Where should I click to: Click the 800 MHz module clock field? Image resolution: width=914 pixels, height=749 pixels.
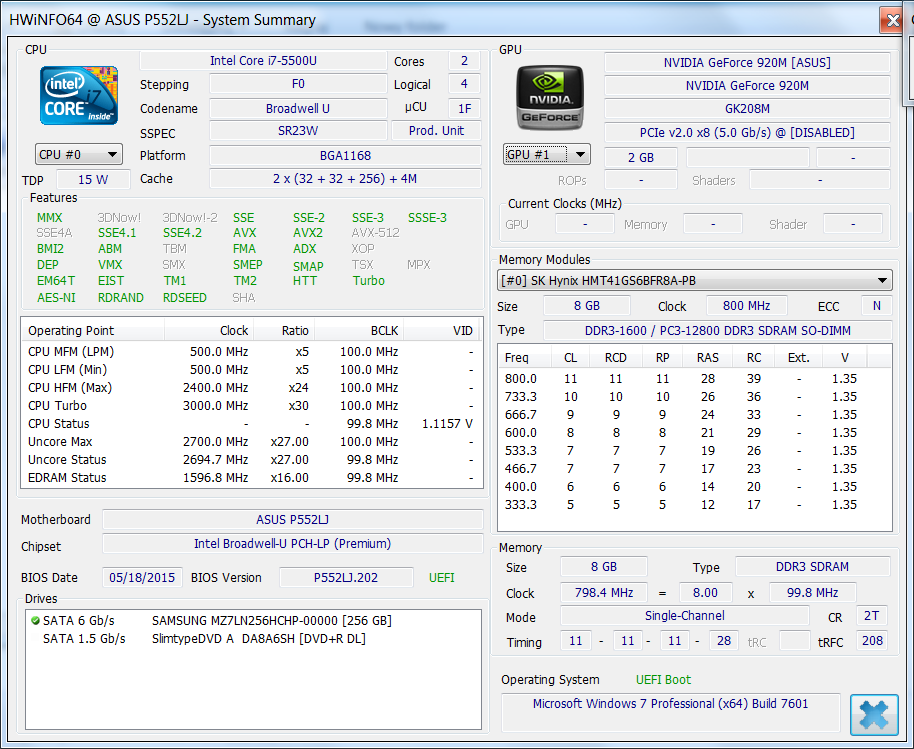746,306
